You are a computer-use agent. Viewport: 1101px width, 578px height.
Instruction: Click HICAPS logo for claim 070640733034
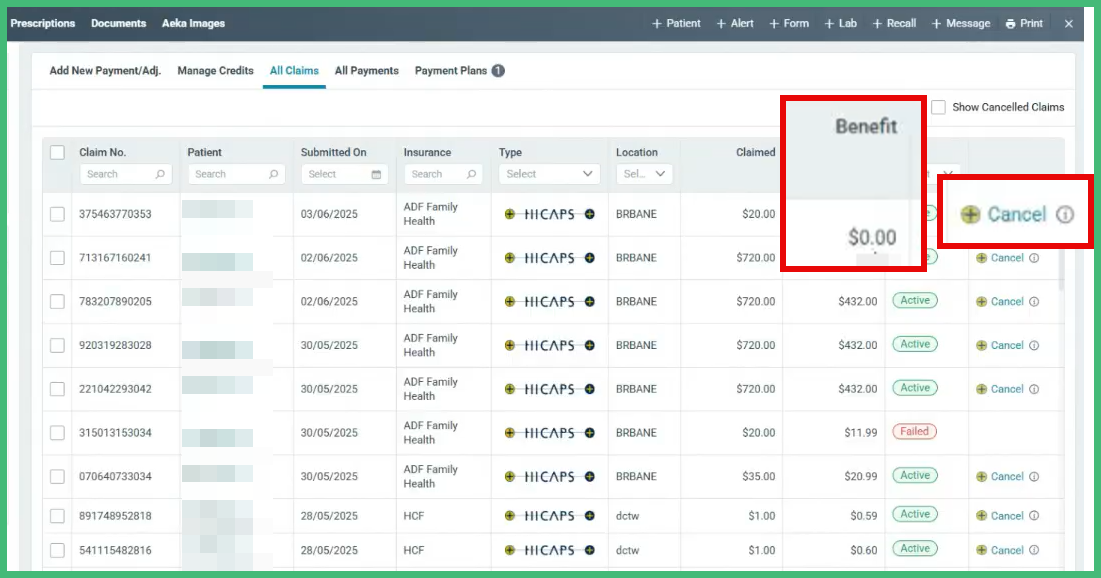point(550,476)
